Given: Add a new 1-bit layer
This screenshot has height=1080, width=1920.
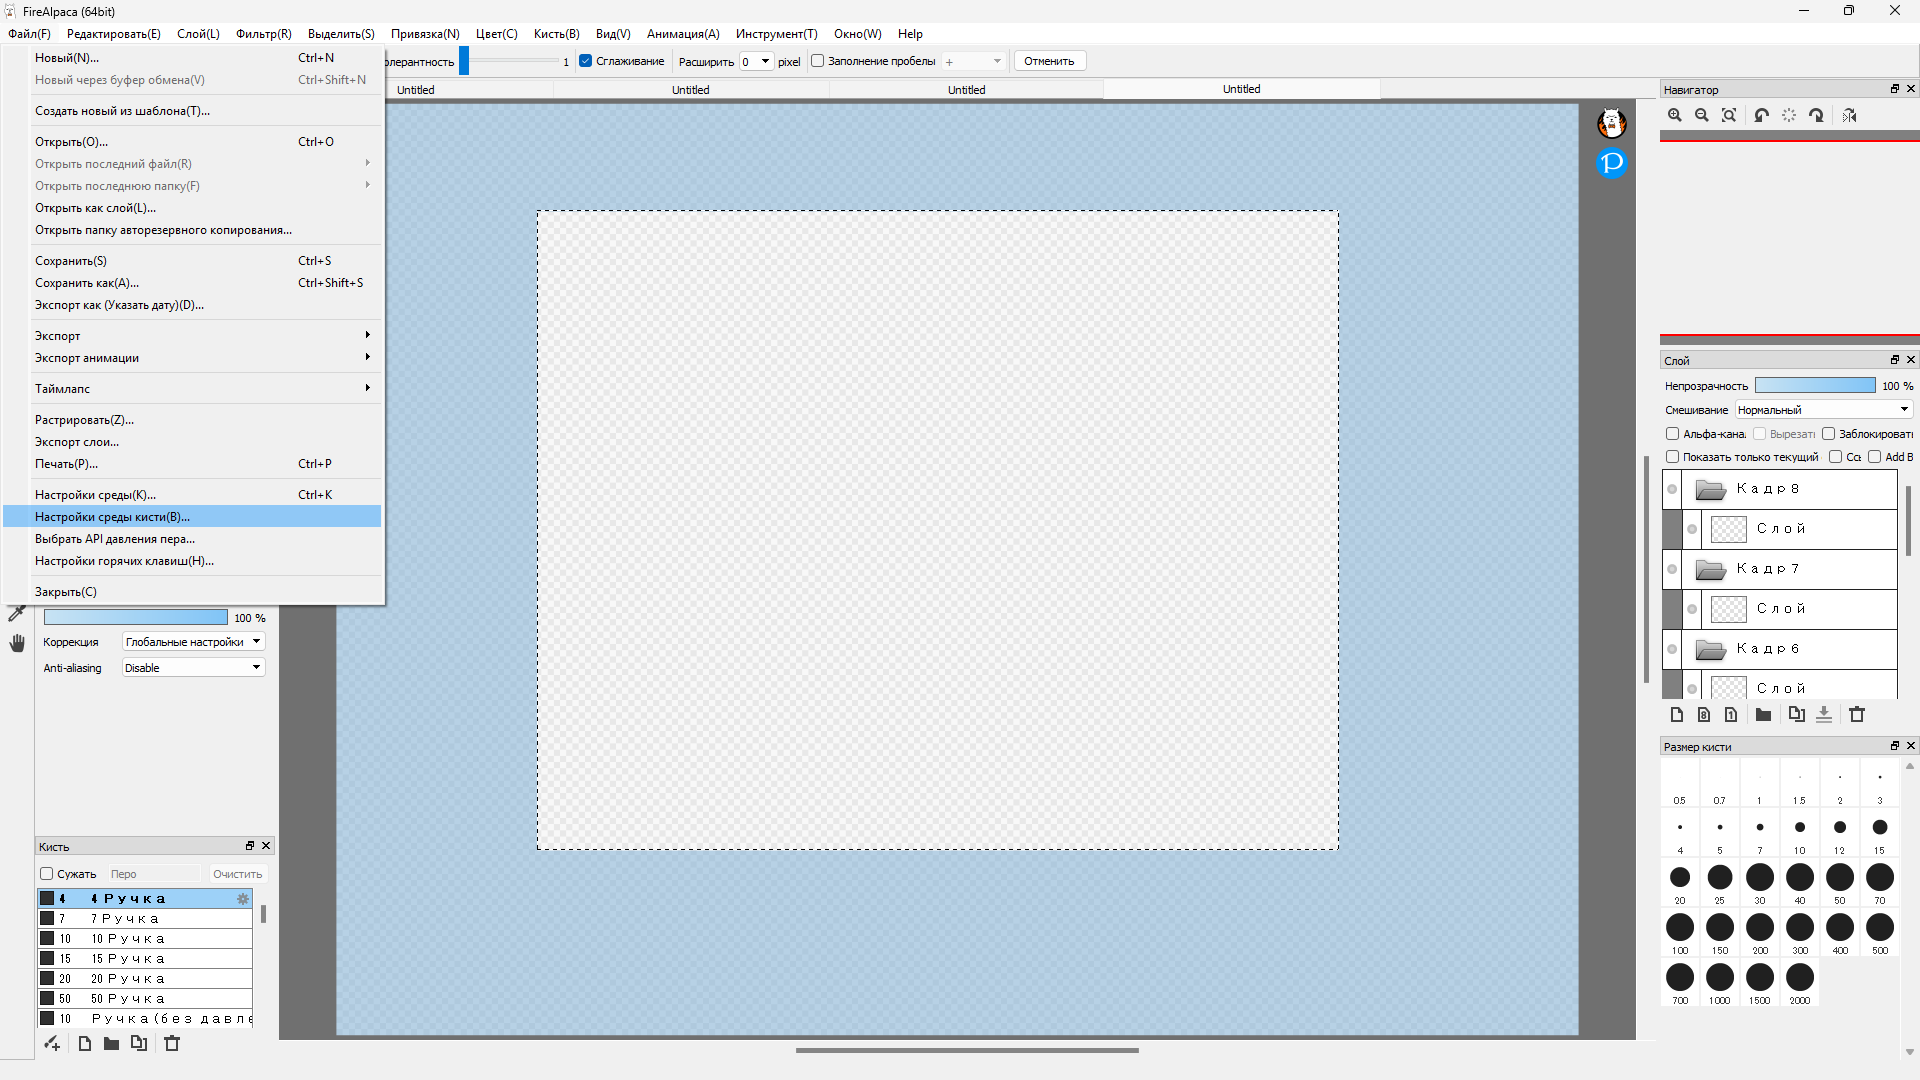Looking at the screenshot, I should pos(1731,715).
